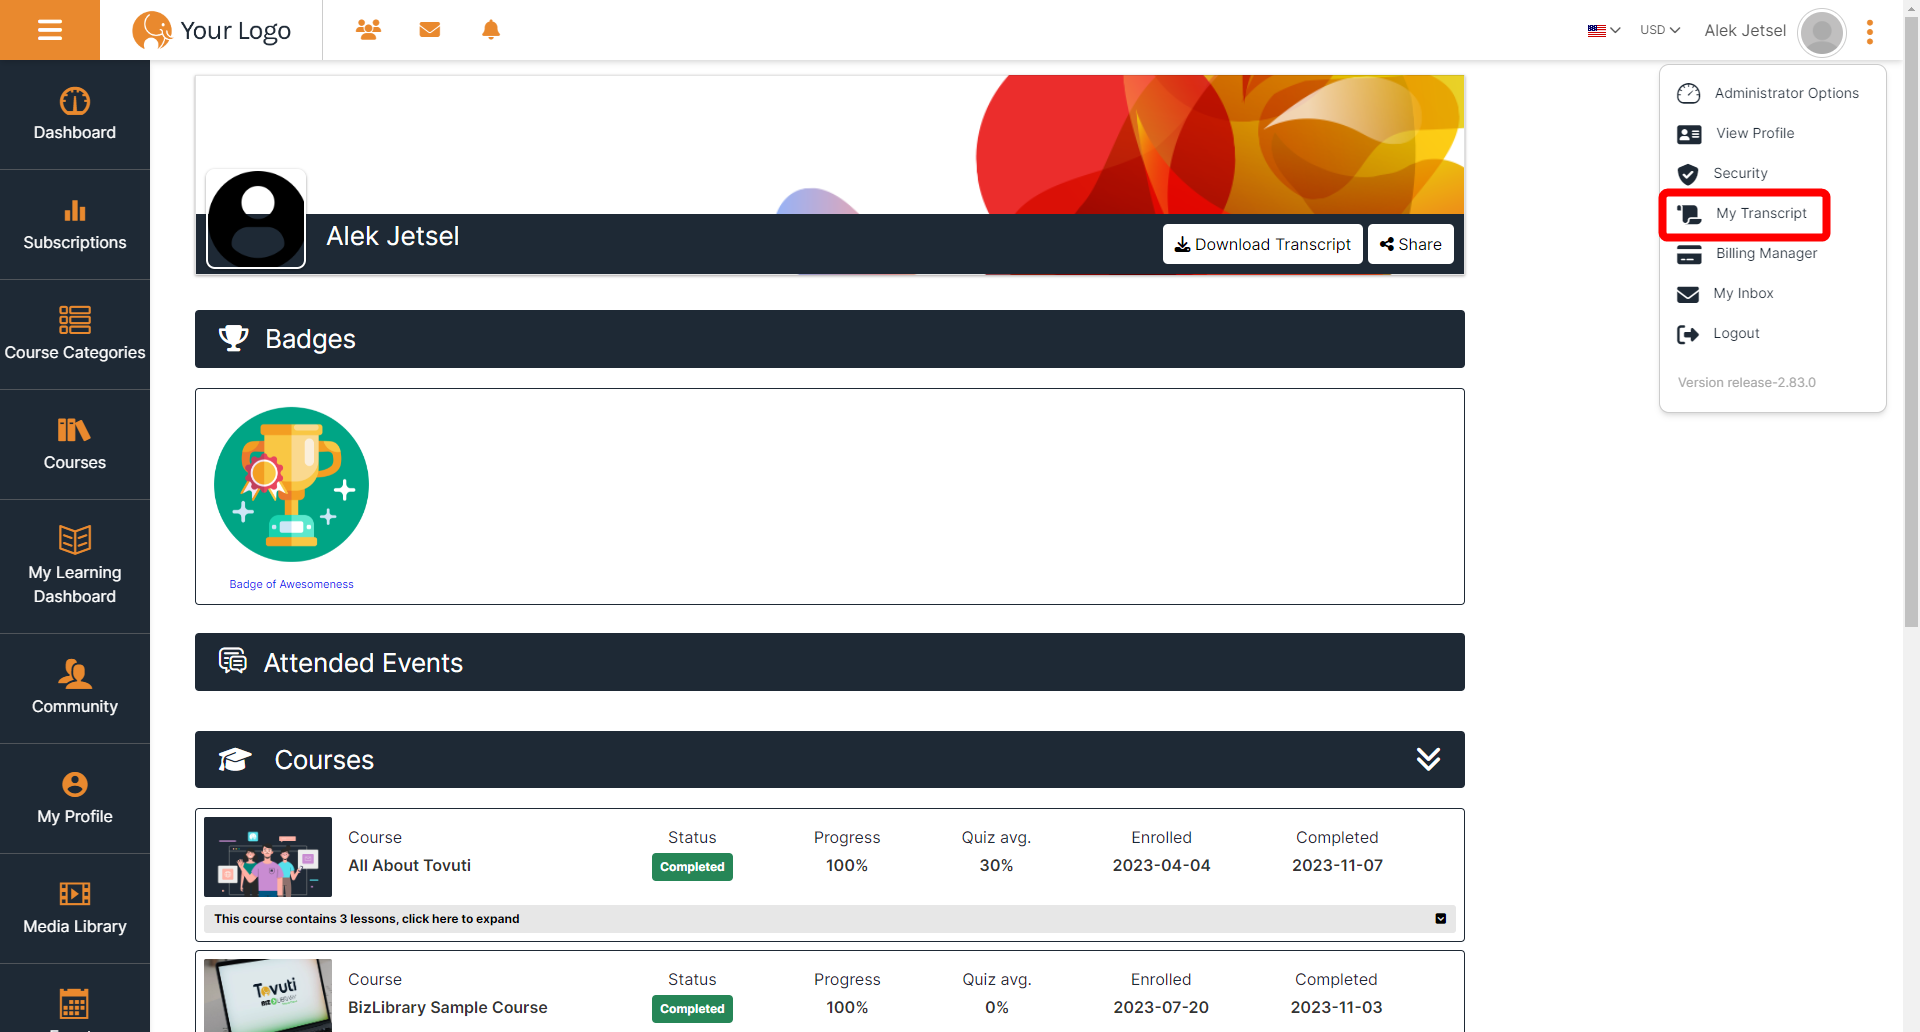Click the 30% quiz average value

[x=996, y=865]
